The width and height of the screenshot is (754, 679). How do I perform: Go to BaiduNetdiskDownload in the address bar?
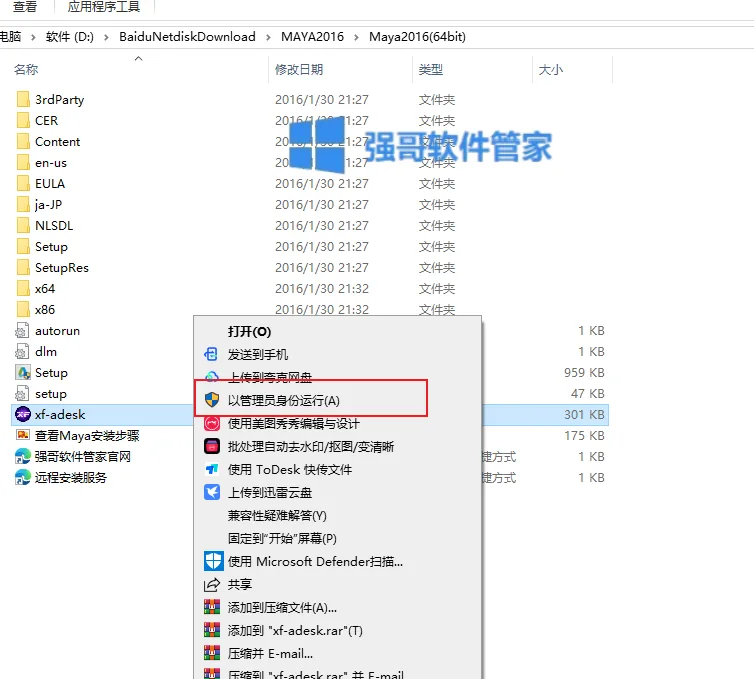[x=187, y=37]
